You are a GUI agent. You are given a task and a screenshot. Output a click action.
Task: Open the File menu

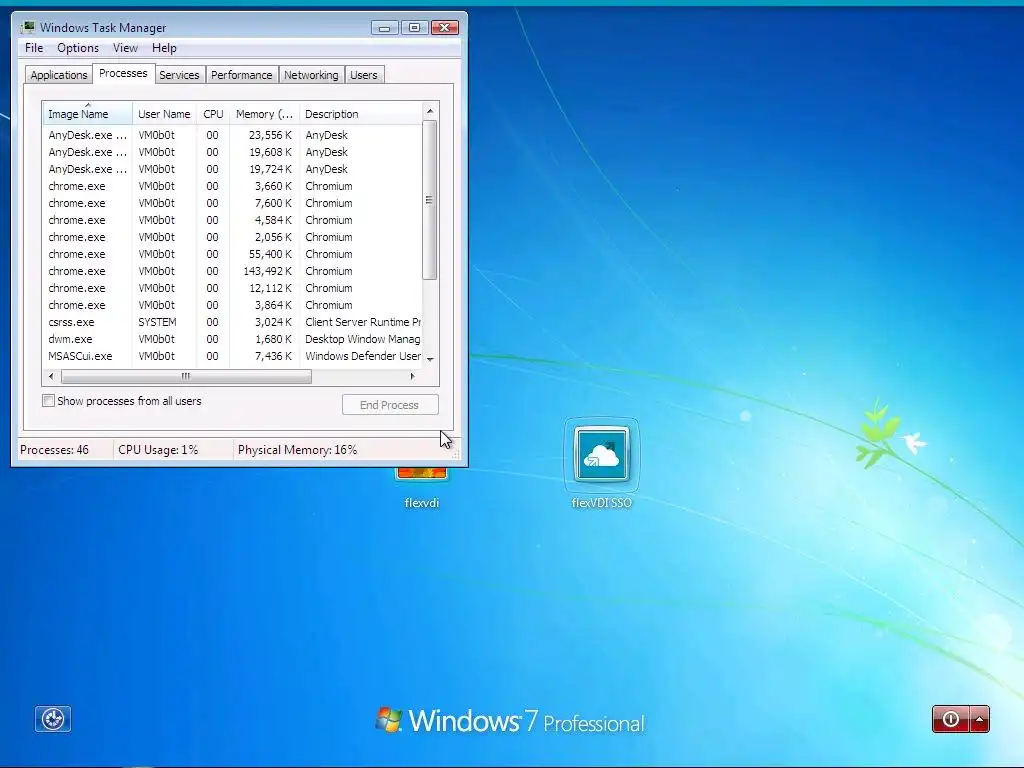(34, 48)
